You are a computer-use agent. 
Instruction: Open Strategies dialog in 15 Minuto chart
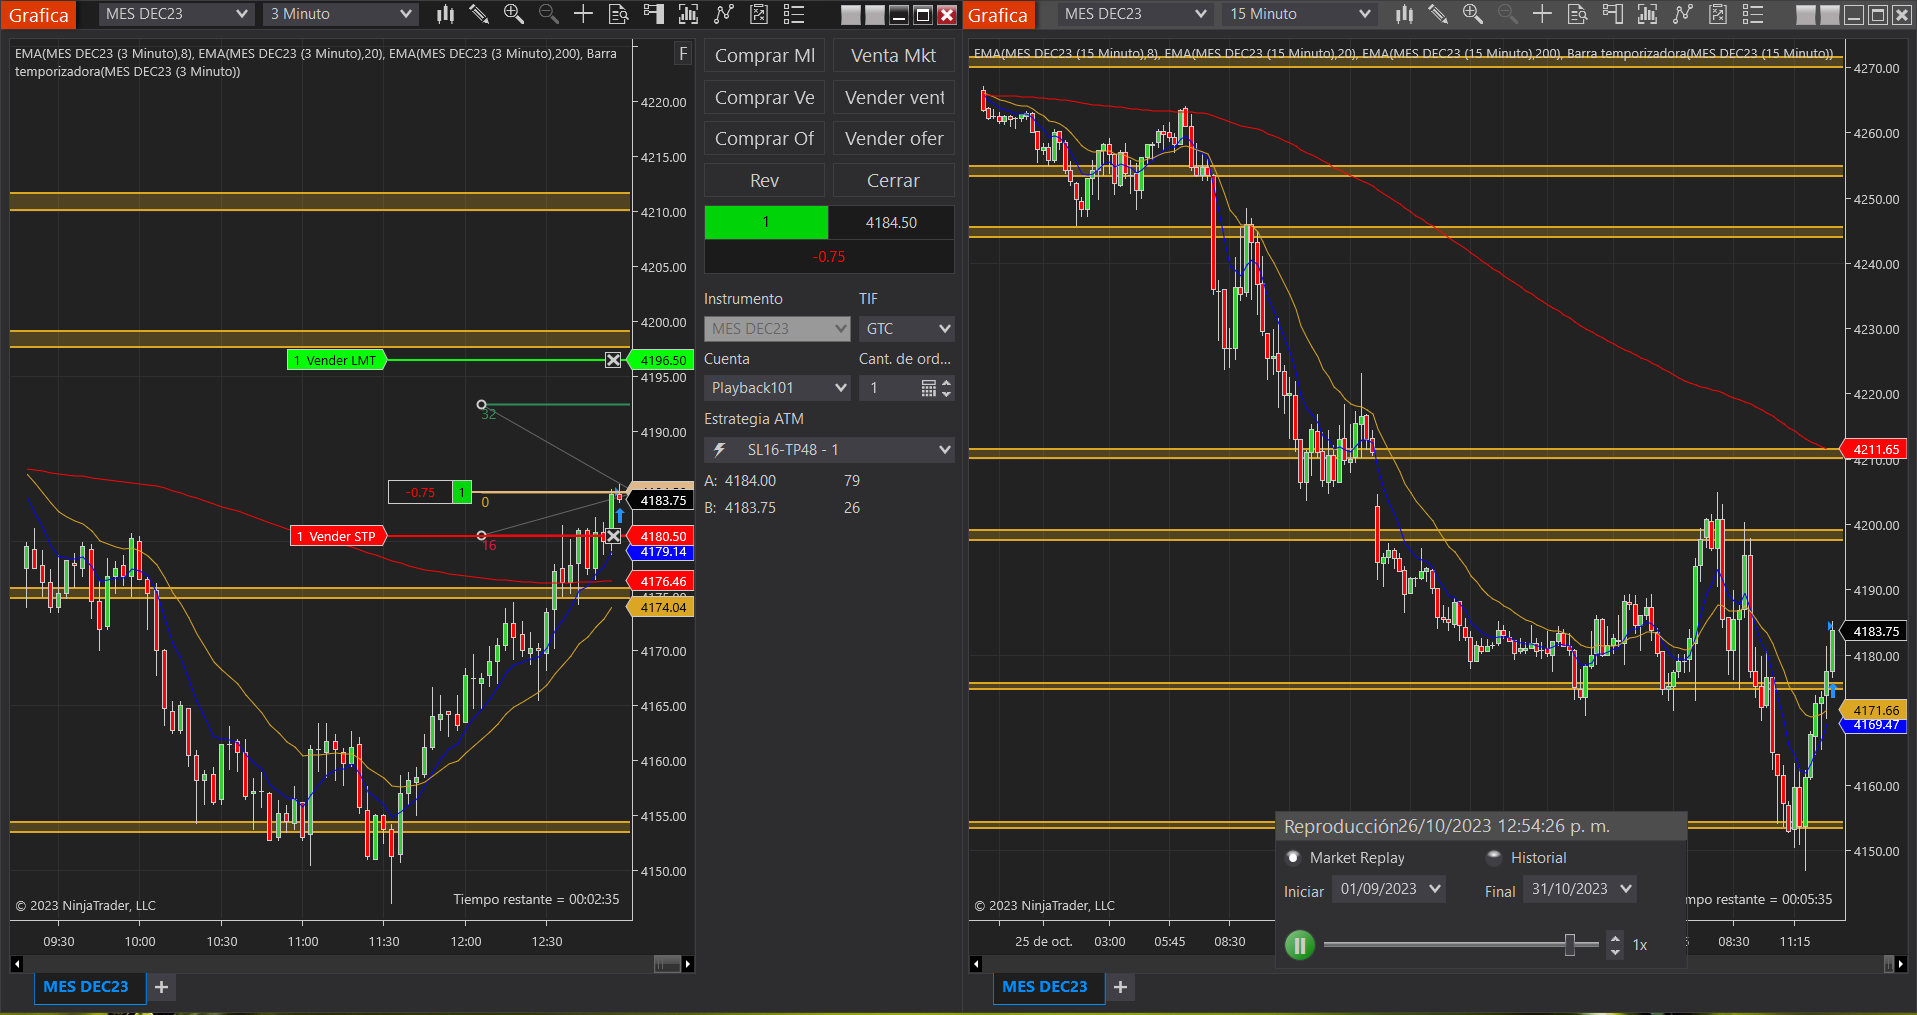(1717, 14)
